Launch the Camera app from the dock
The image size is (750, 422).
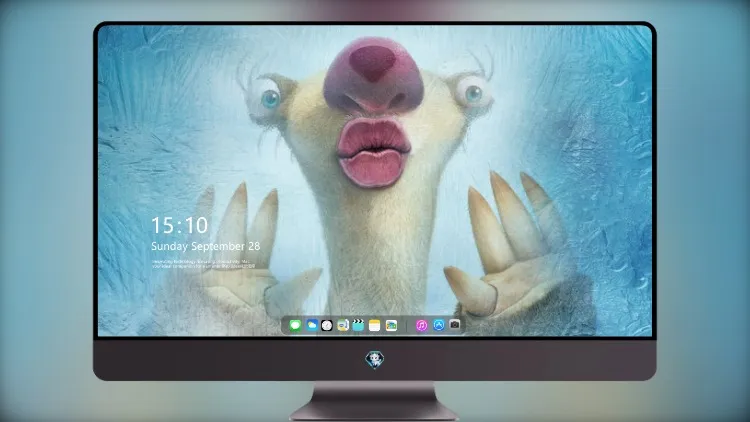[454, 325]
